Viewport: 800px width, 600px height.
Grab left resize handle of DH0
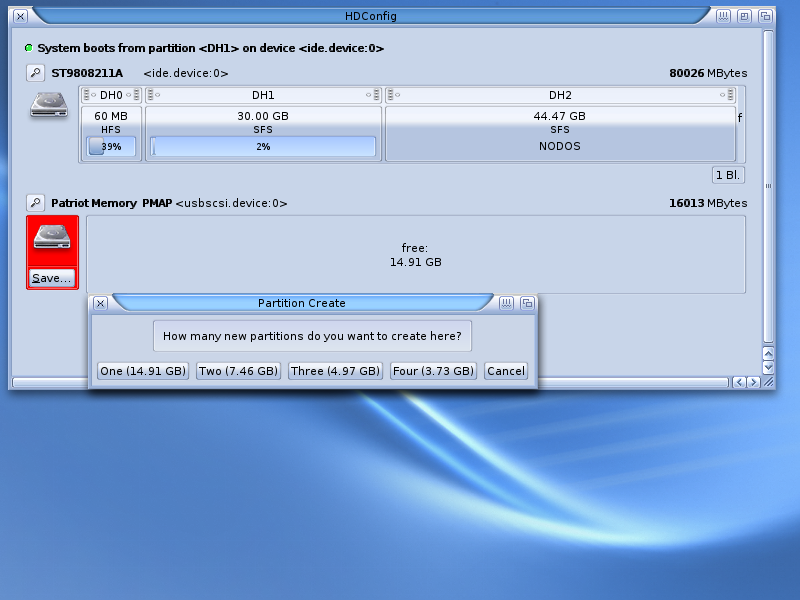(x=86, y=95)
